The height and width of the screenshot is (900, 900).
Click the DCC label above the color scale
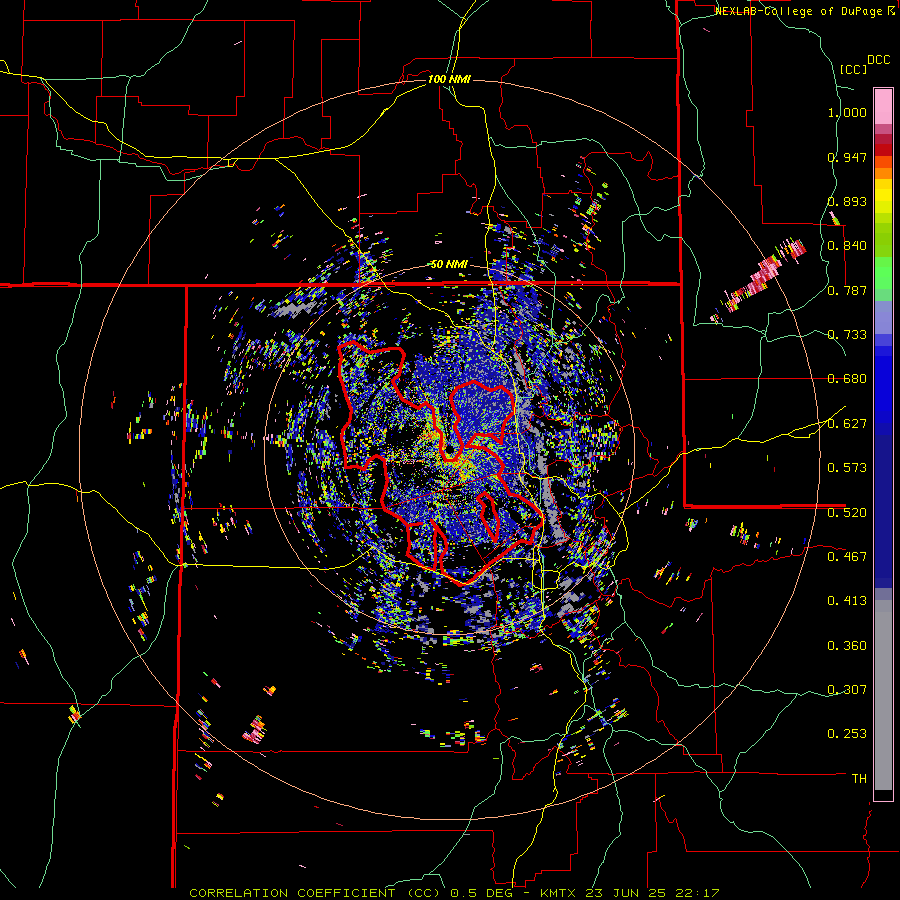tap(878, 60)
